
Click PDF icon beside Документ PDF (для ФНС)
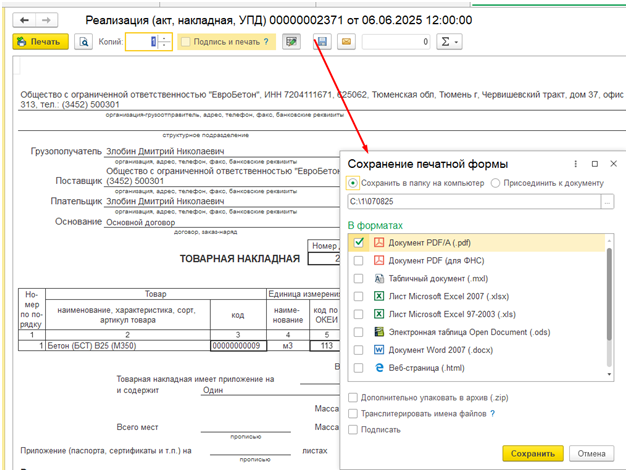(378, 260)
